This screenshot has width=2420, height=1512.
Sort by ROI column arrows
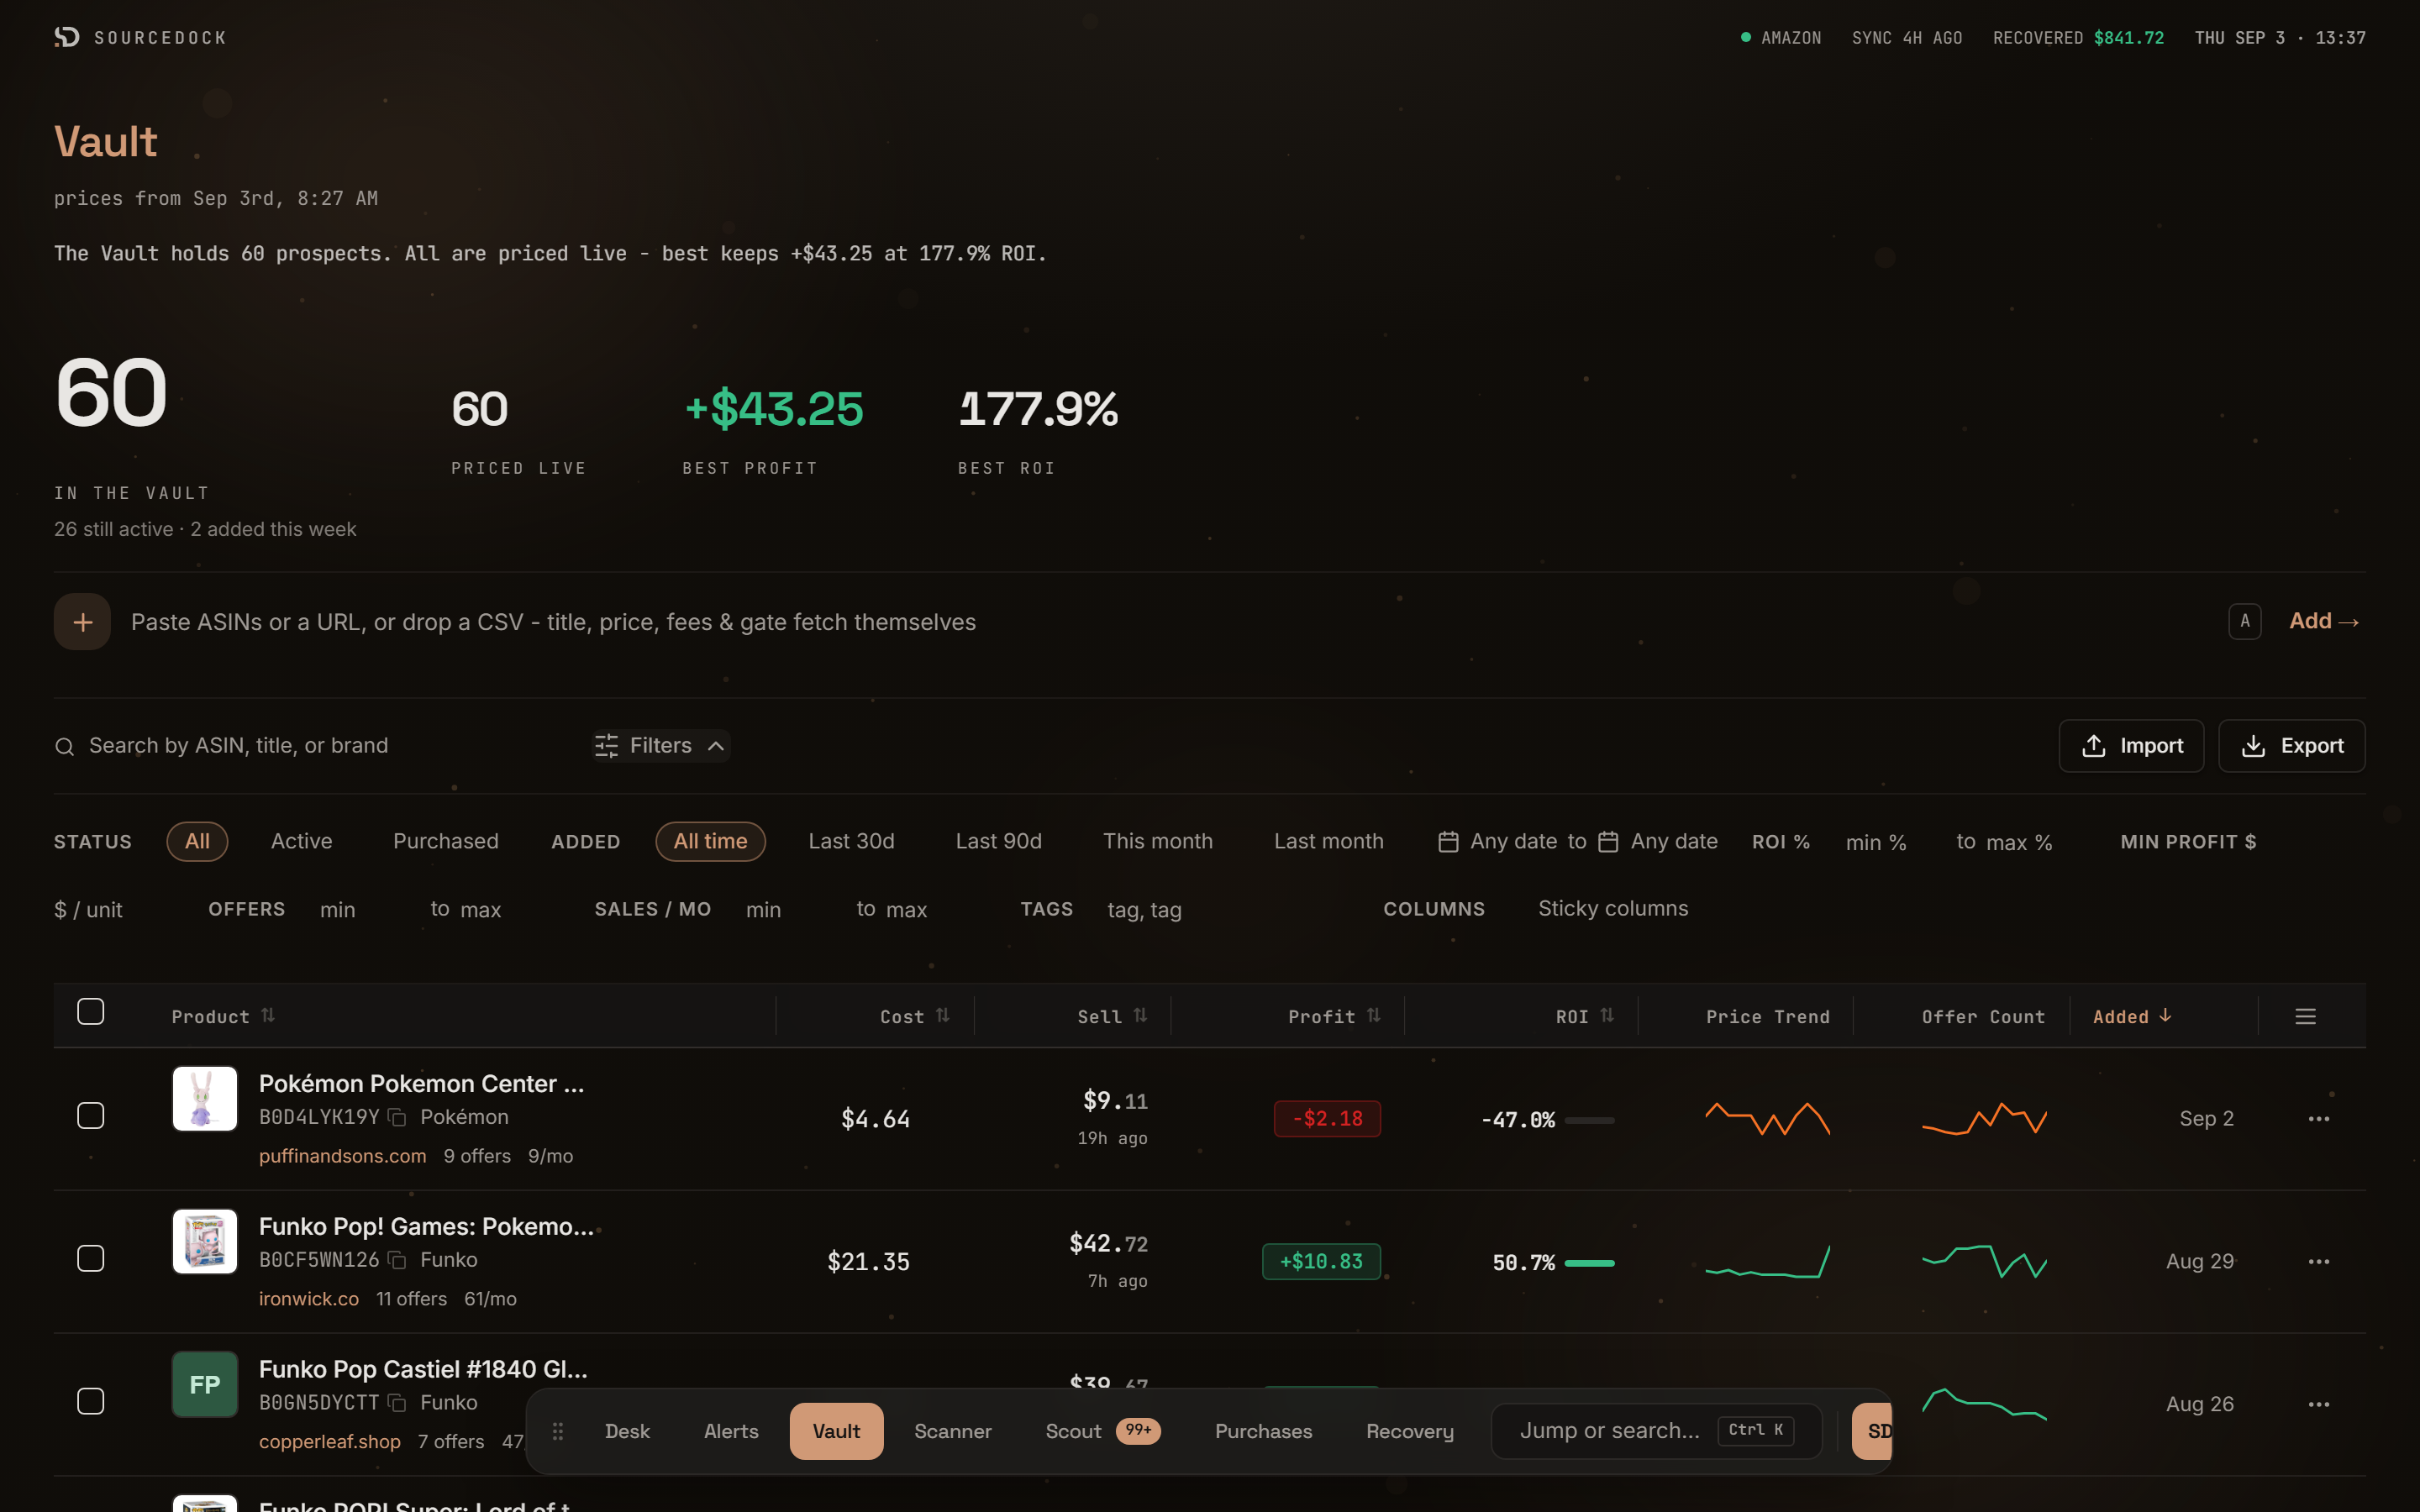1607,1015
